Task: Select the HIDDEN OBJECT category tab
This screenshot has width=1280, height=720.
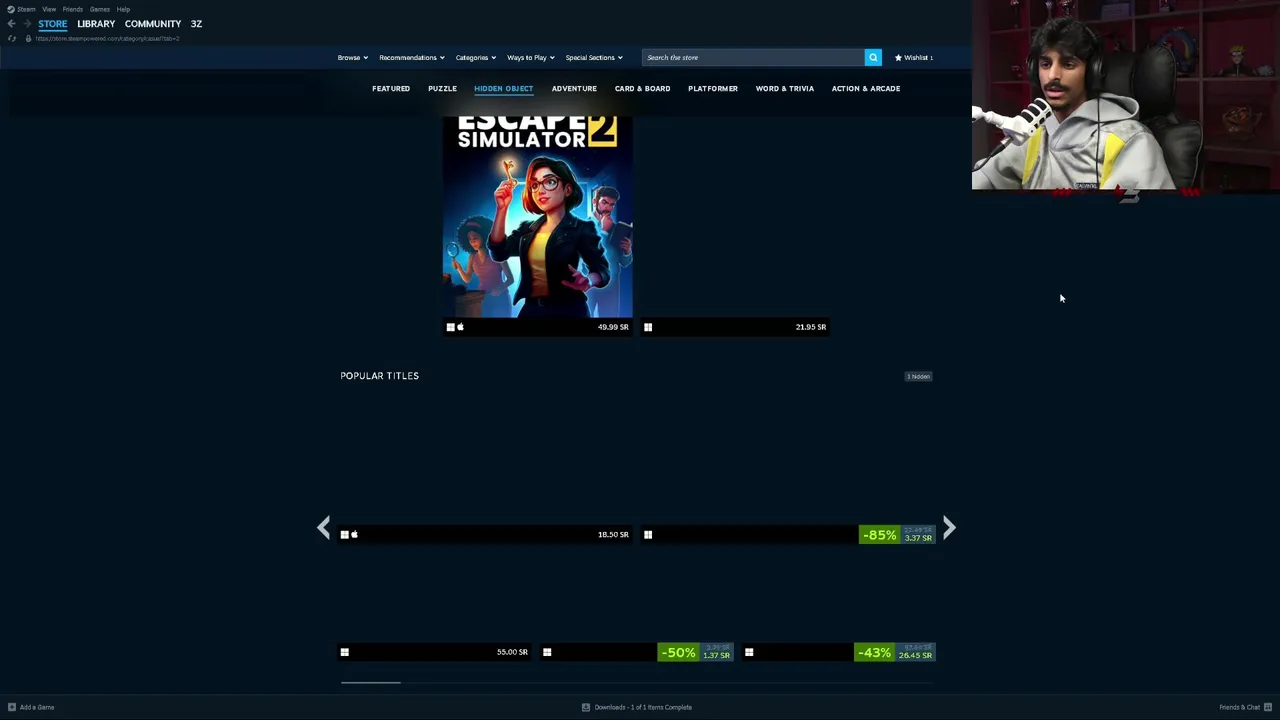Action: 503,88
